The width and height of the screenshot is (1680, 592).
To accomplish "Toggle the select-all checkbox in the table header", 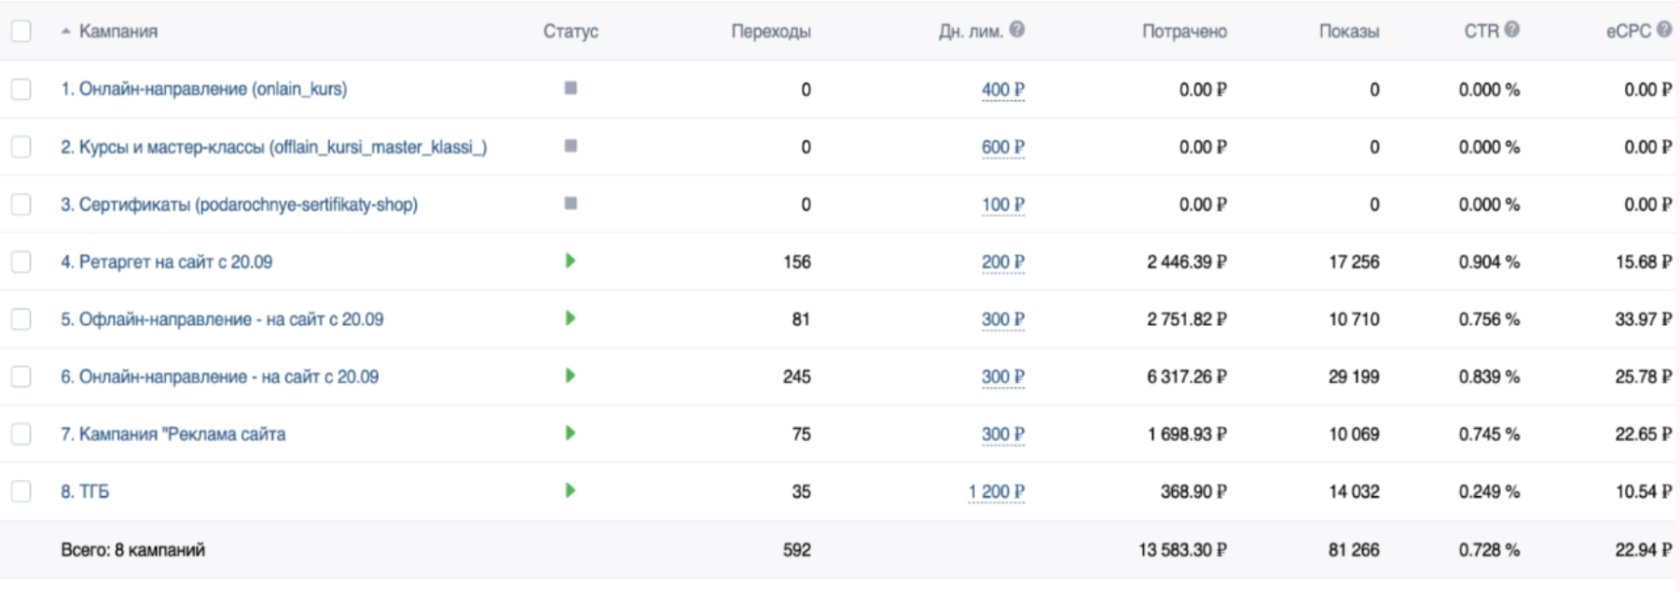I will (21, 31).
